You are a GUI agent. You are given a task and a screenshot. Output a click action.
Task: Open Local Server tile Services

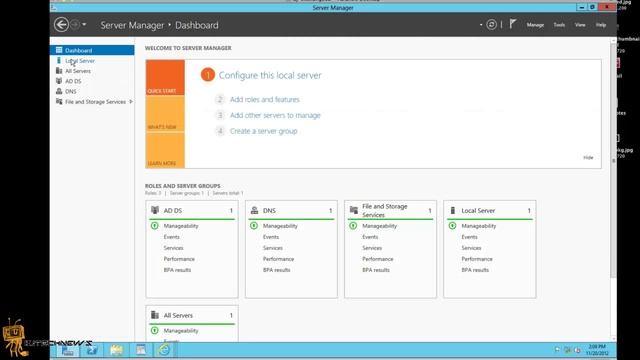pyautogui.click(x=471, y=248)
